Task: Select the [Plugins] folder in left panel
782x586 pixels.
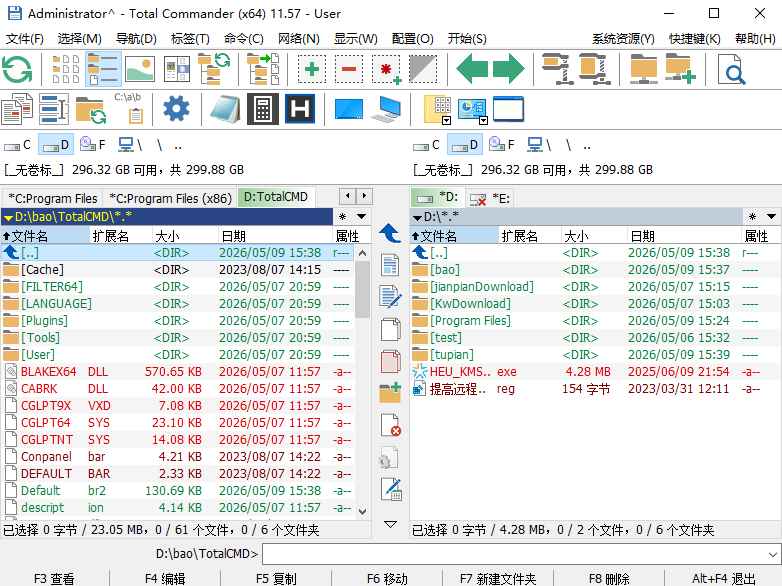Action: (178, 321)
